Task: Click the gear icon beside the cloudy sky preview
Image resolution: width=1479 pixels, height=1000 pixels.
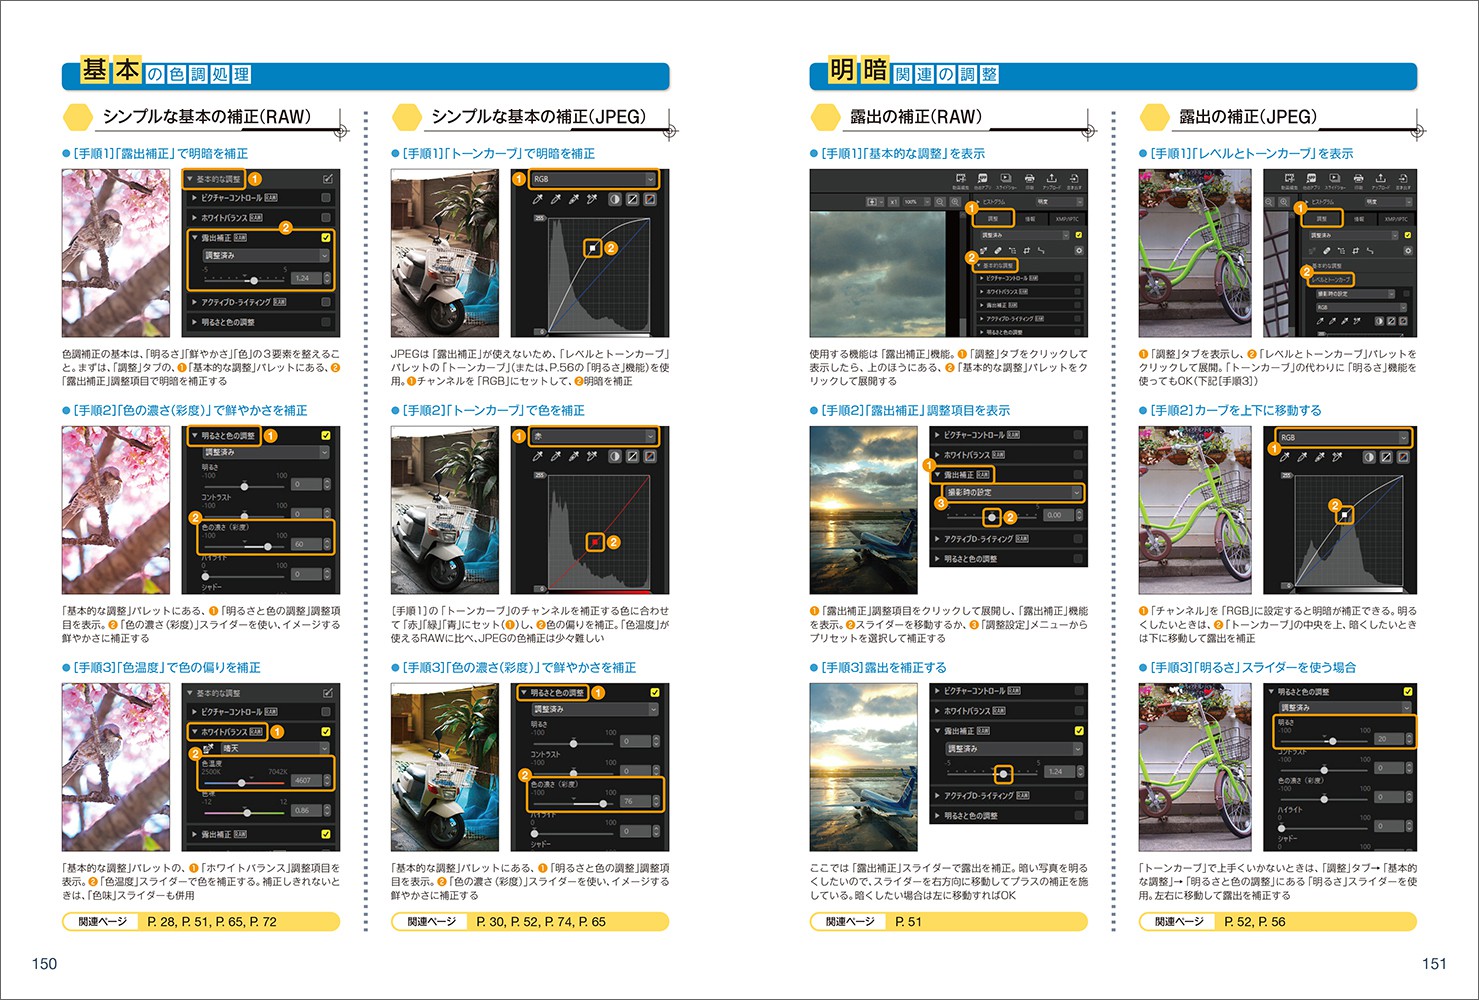Action: click(x=1078, y=250)
